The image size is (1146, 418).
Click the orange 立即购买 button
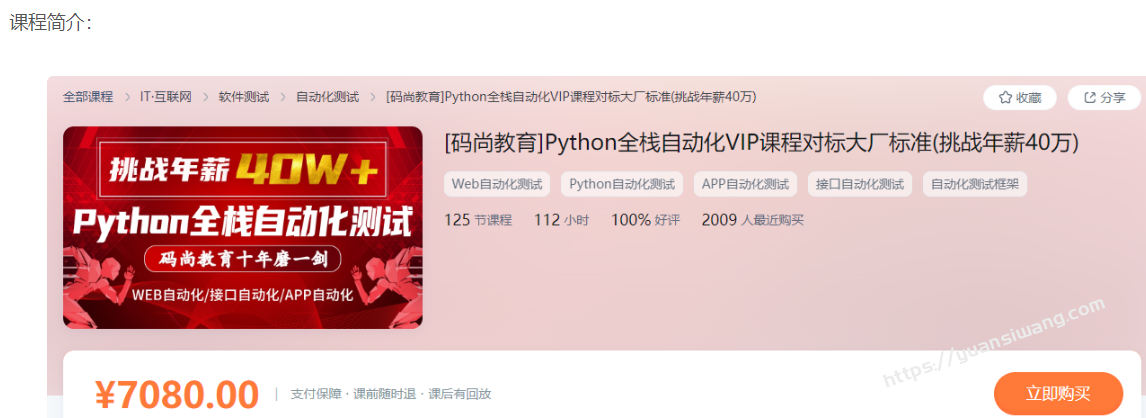click(1058, 394)
